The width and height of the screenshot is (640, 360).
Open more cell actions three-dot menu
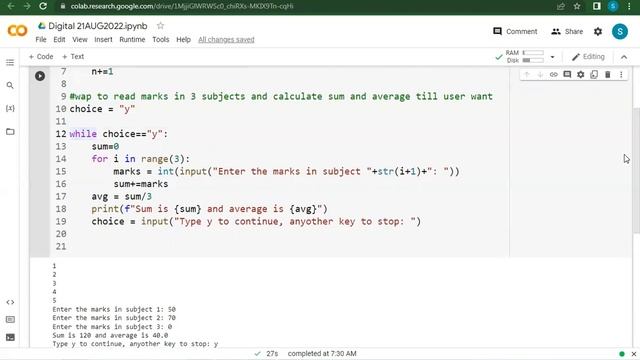(621, 75)
